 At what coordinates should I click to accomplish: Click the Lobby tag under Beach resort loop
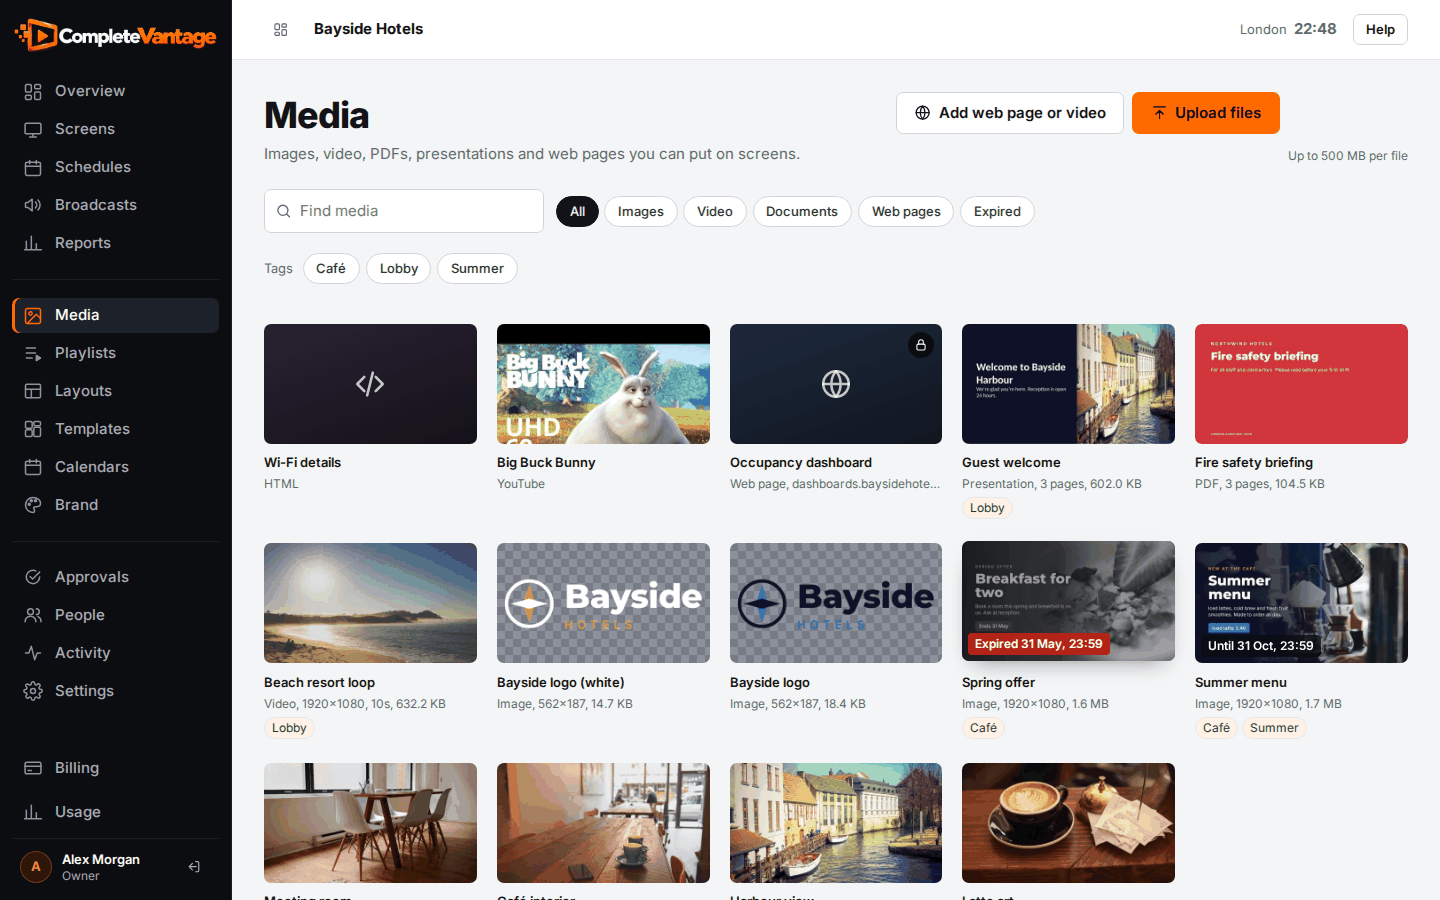point(289,728)
